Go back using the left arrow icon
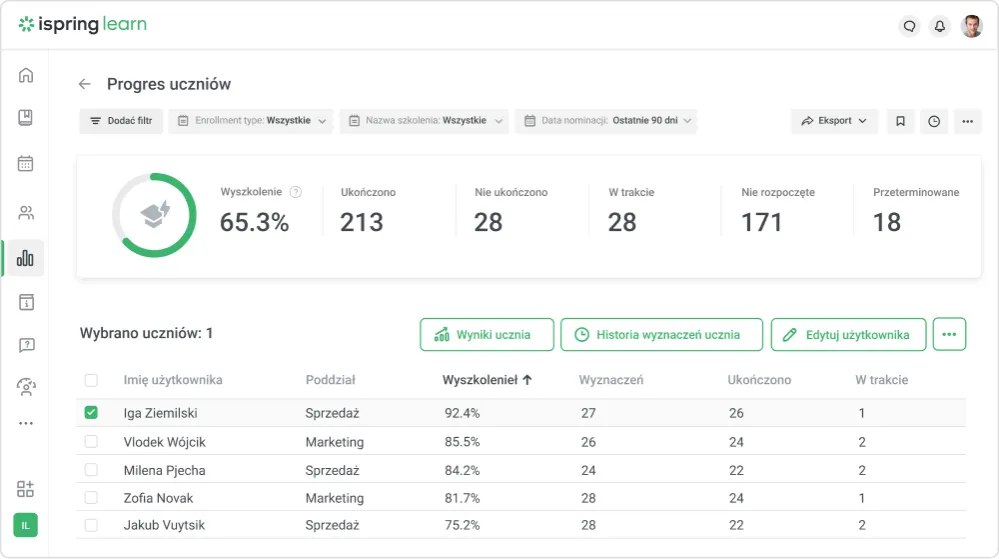 coord(85,85)
